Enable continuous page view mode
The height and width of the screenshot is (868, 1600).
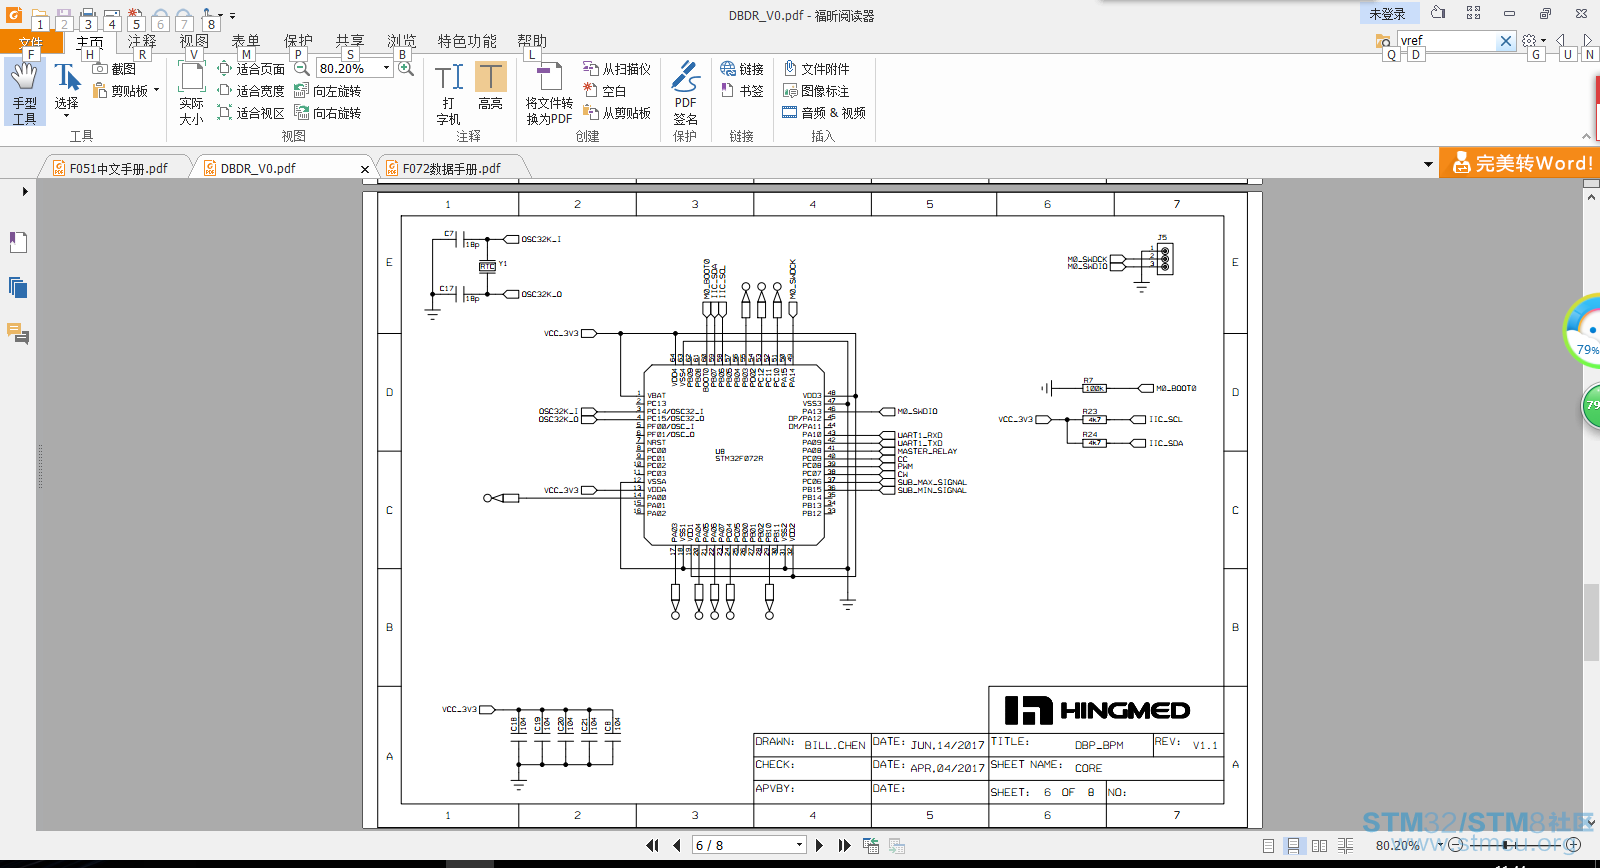pos(1294,845)
